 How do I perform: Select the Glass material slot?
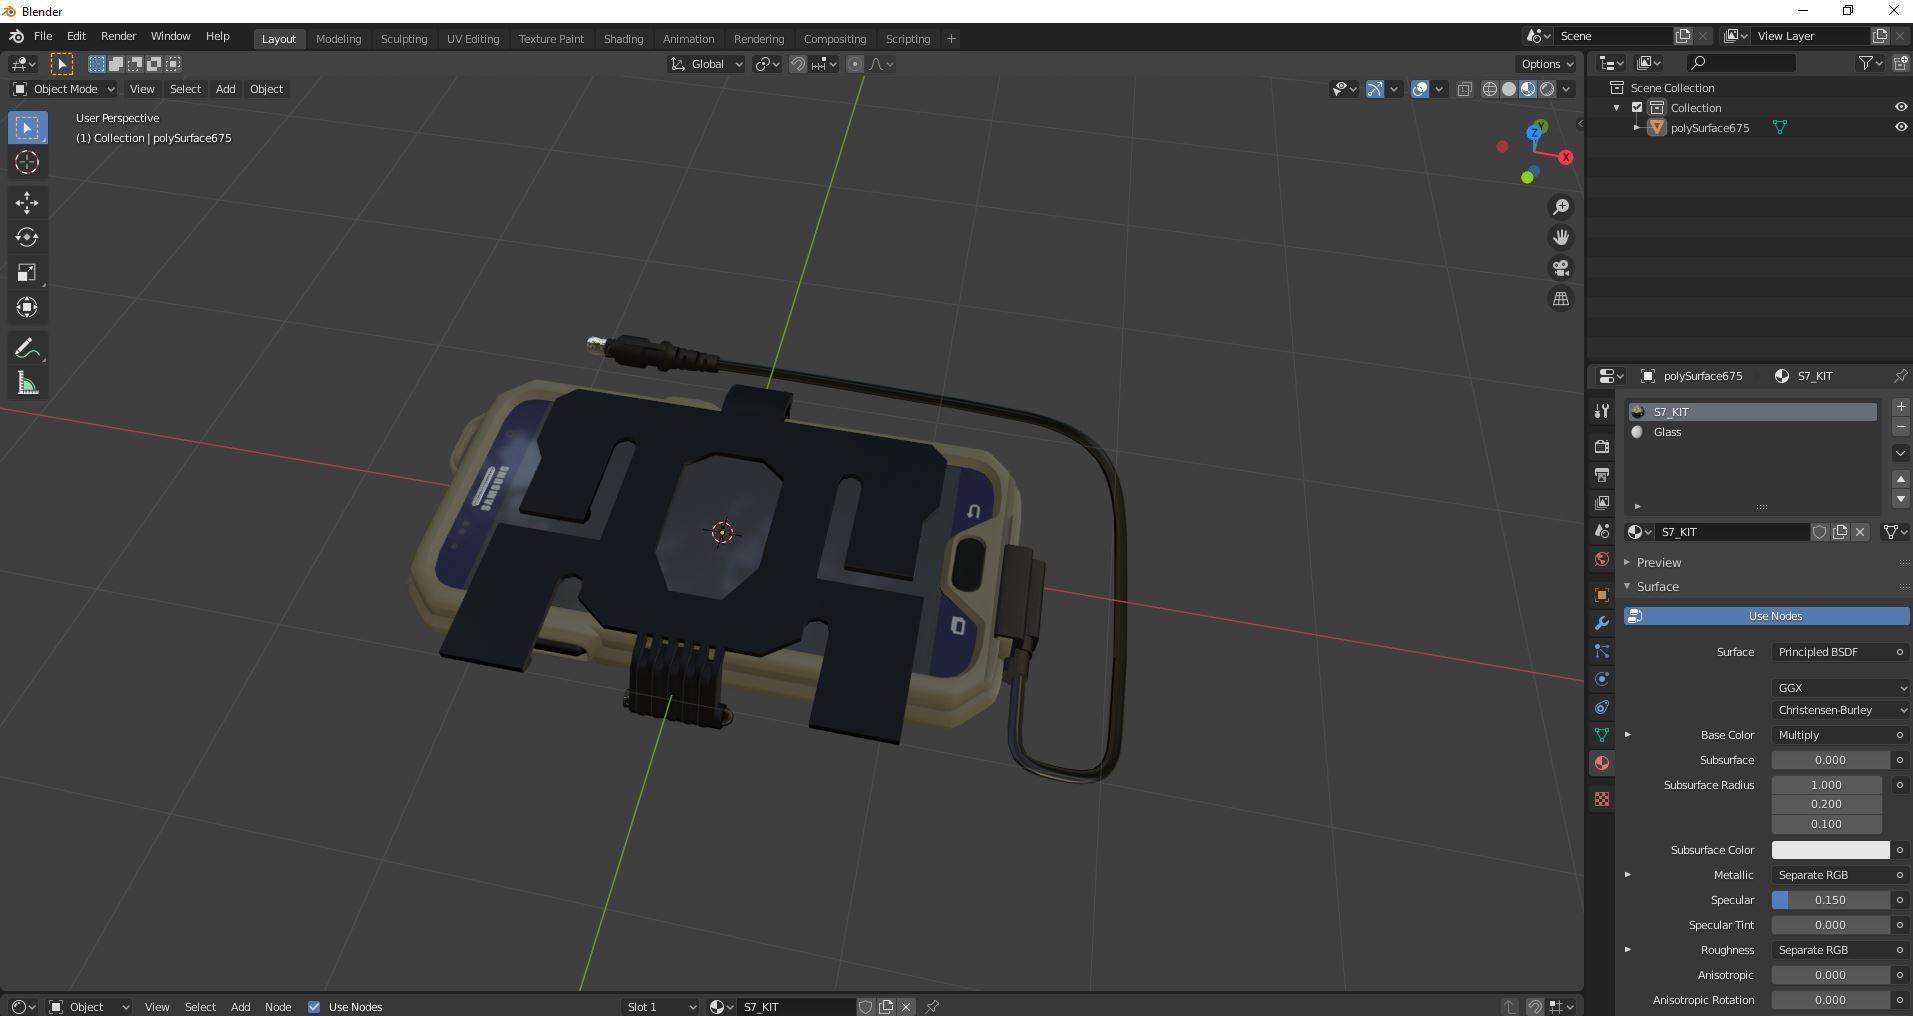tap(1752, 432)
